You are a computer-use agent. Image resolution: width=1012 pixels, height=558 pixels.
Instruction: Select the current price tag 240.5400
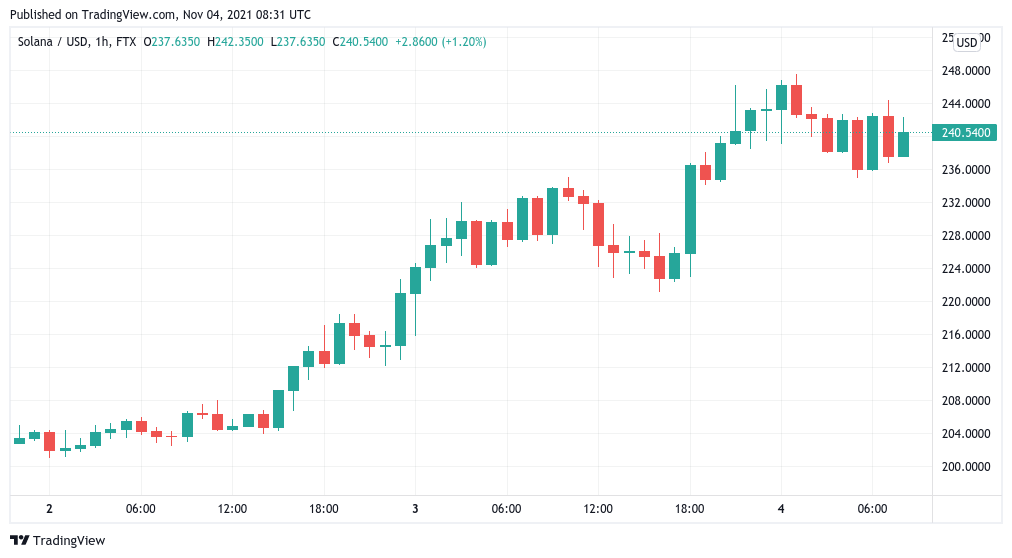pos(965,133)
